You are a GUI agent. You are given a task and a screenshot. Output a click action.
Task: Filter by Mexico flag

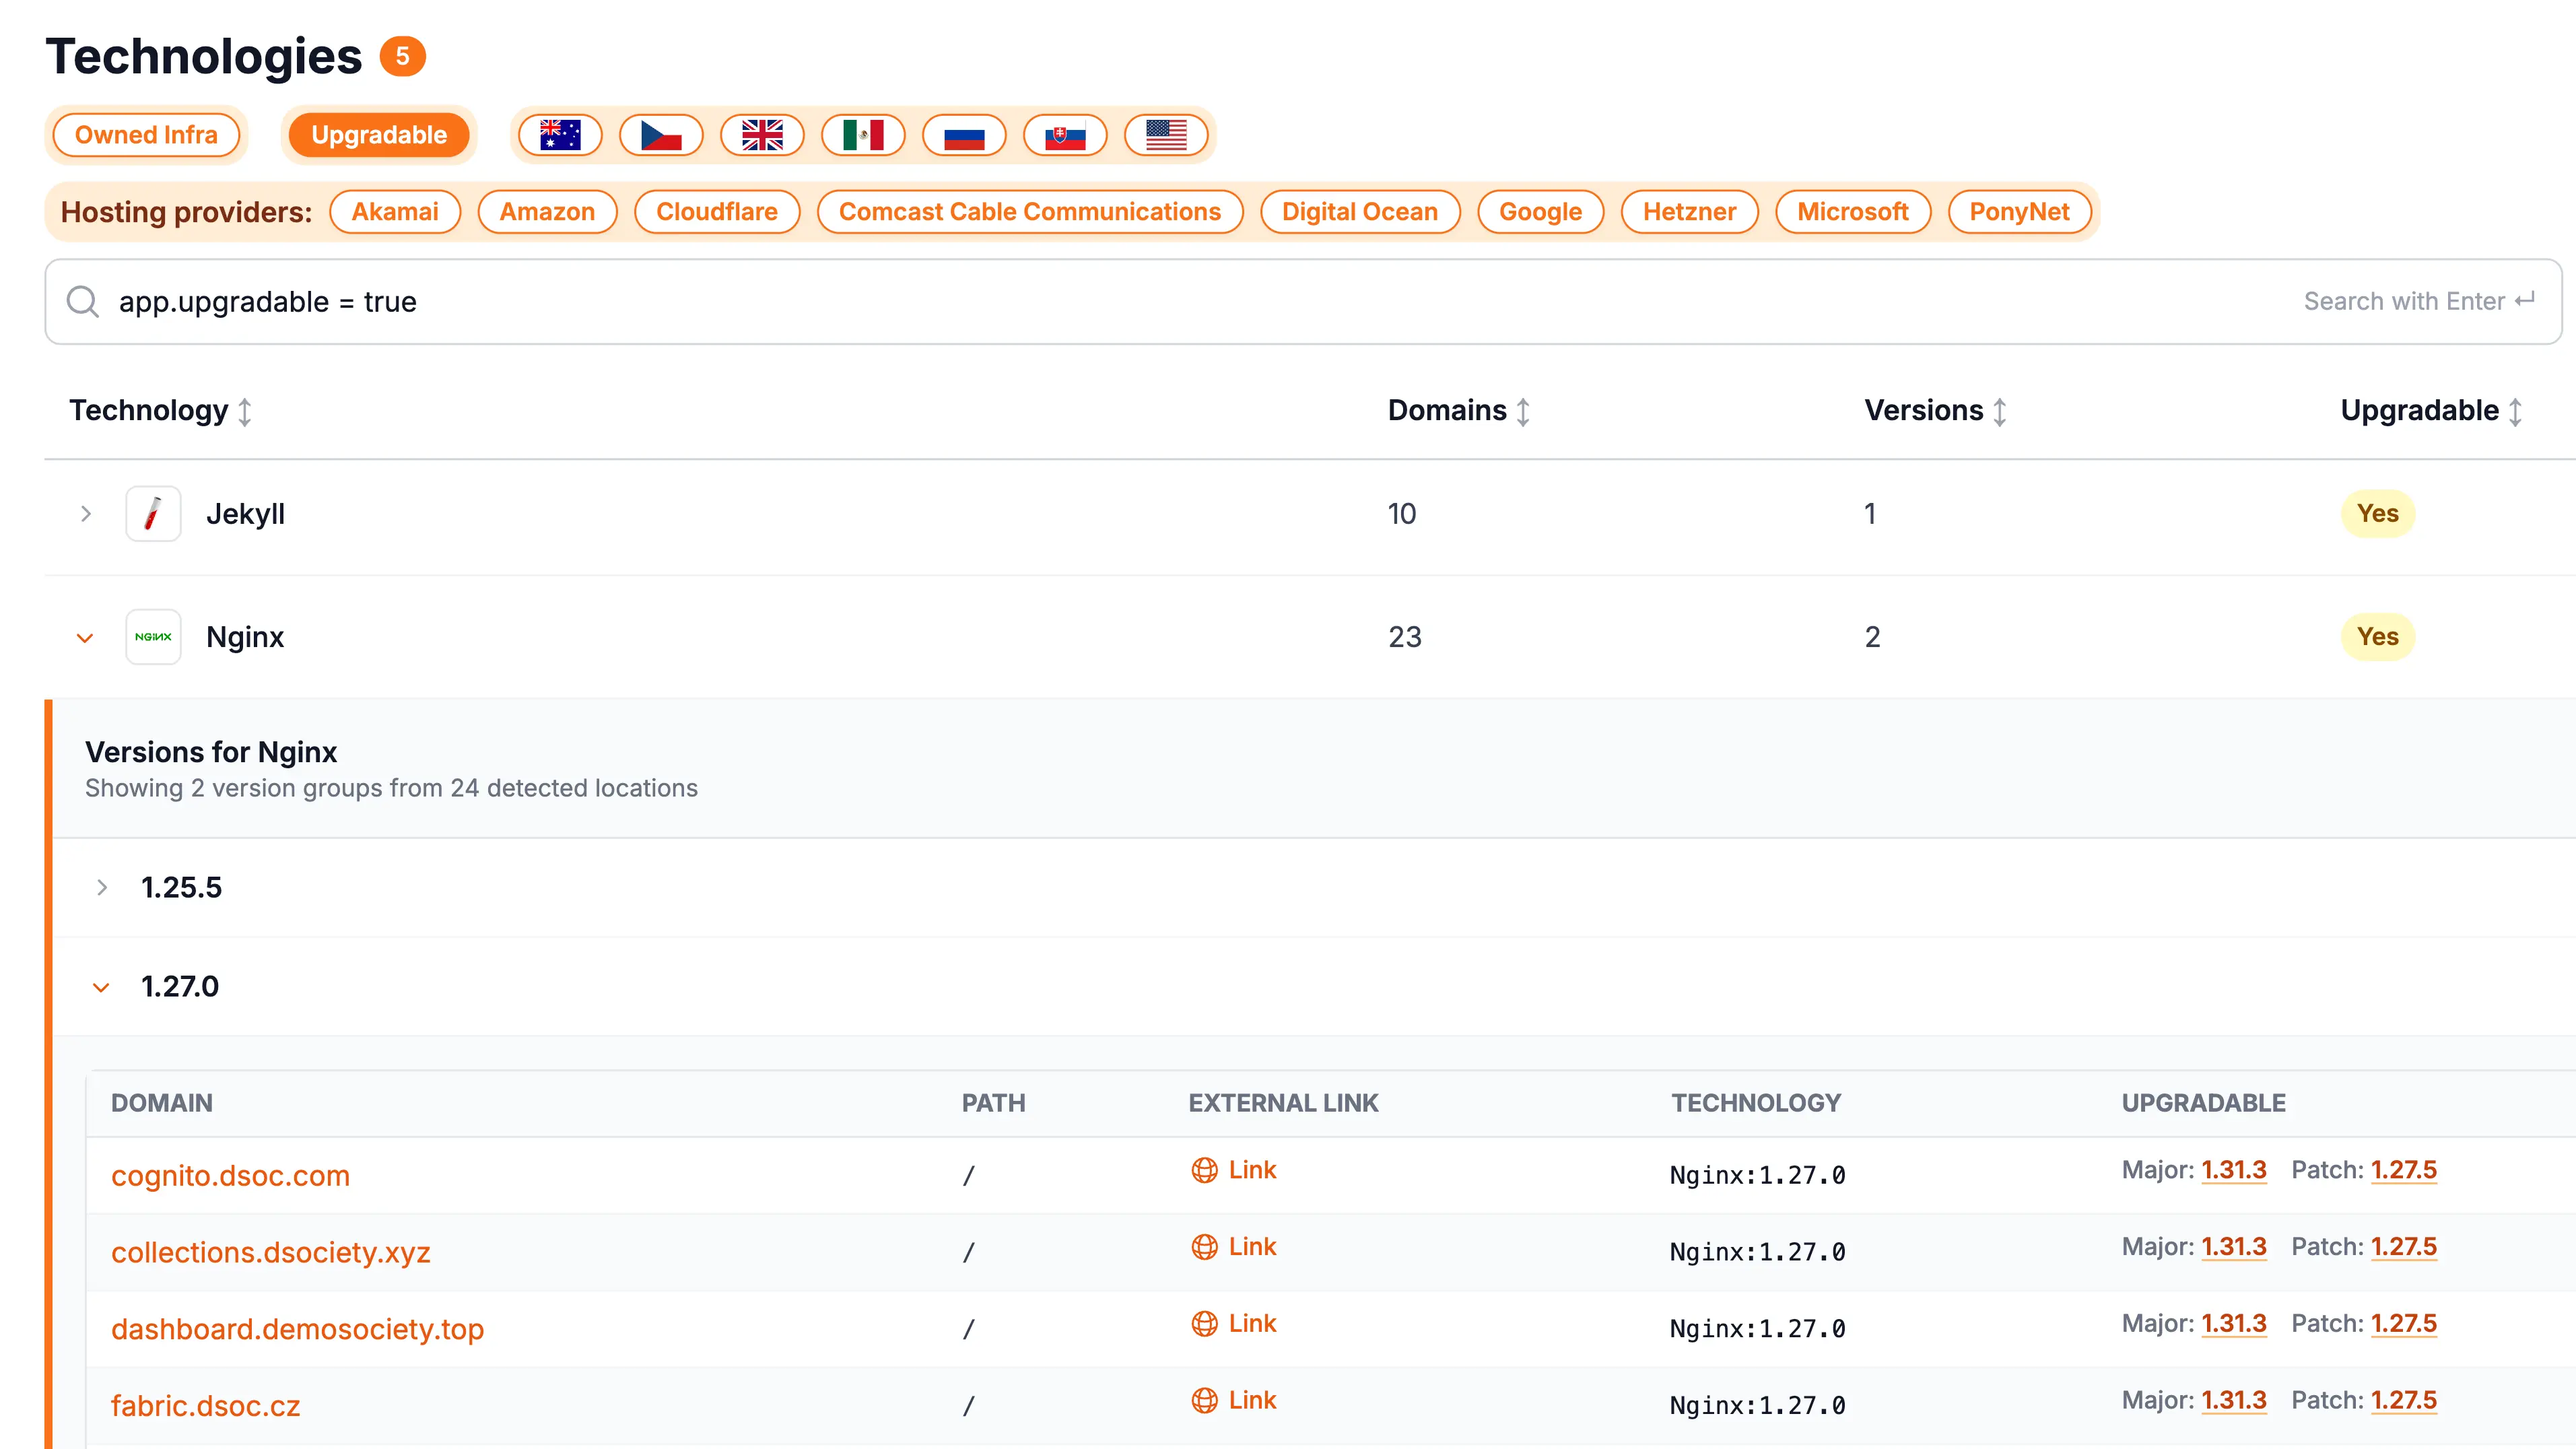pos(863,135)
